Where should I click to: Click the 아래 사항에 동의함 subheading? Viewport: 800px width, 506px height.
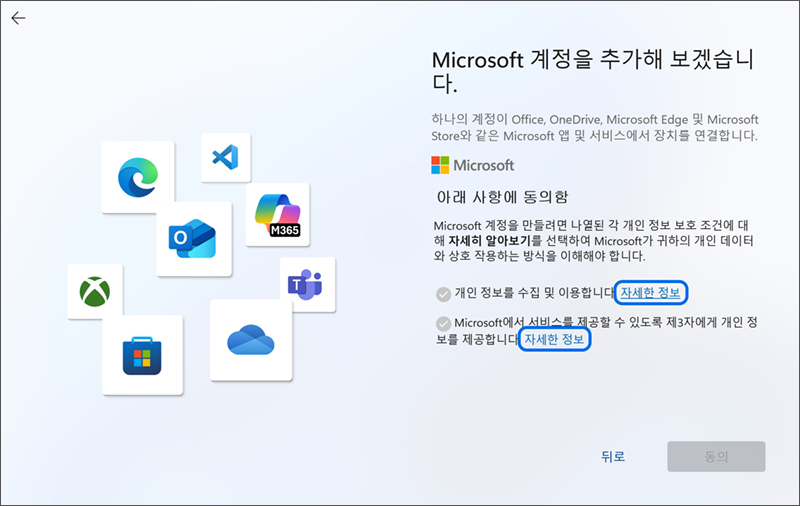pyautogui.click(x=503, y=197)
